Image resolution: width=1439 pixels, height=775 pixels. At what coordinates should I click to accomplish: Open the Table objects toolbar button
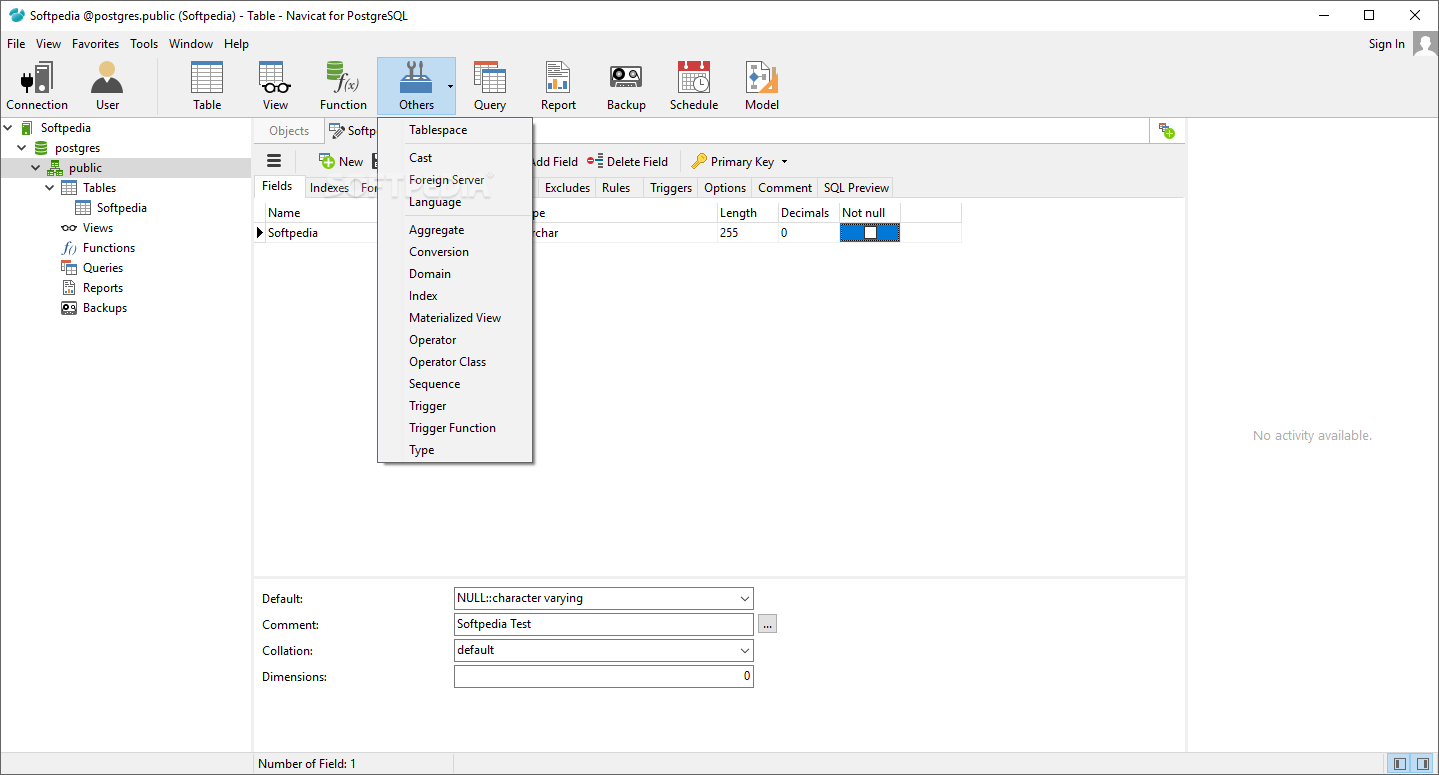(207, 86)
